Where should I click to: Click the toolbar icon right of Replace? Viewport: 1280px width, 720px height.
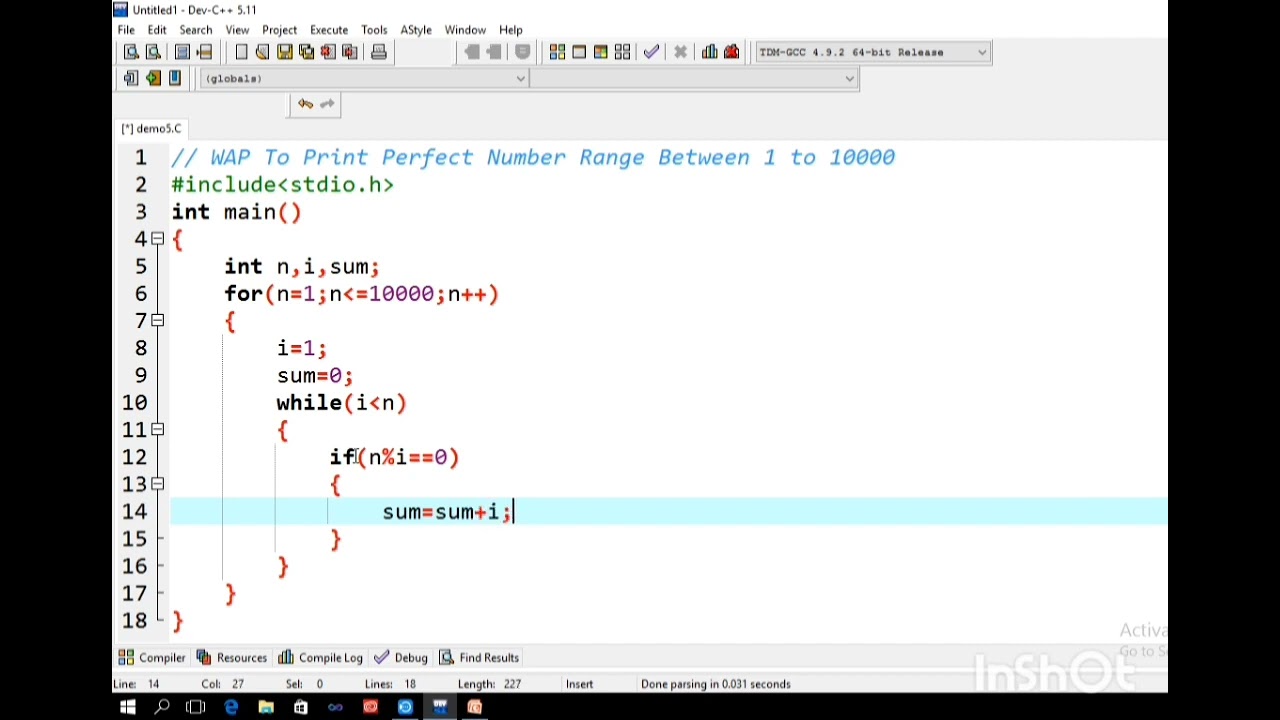(x=182, y=52)
